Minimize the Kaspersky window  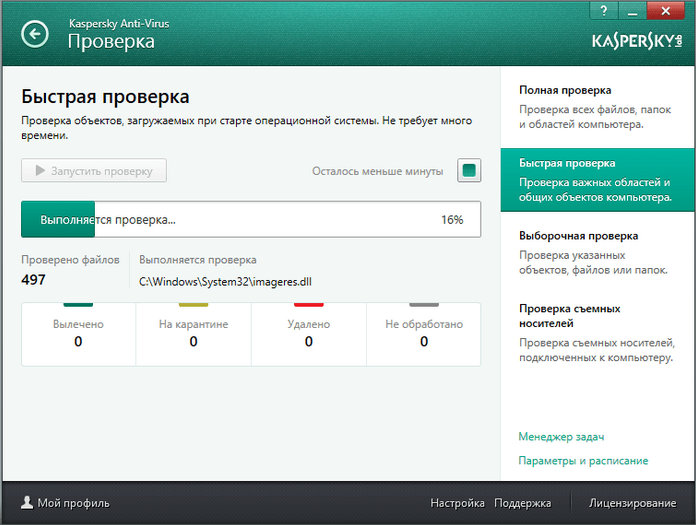633,11
